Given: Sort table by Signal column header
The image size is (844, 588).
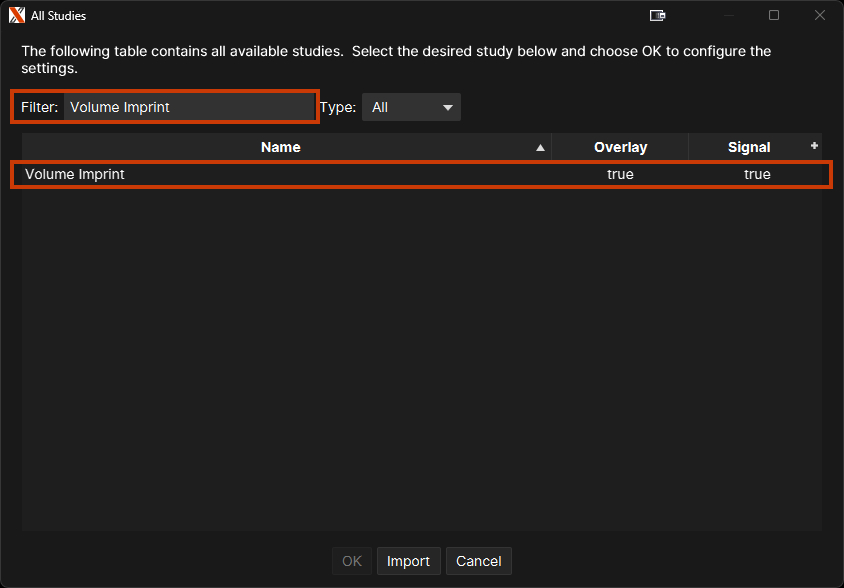Looking at the screenshot, I should (748, 147).
